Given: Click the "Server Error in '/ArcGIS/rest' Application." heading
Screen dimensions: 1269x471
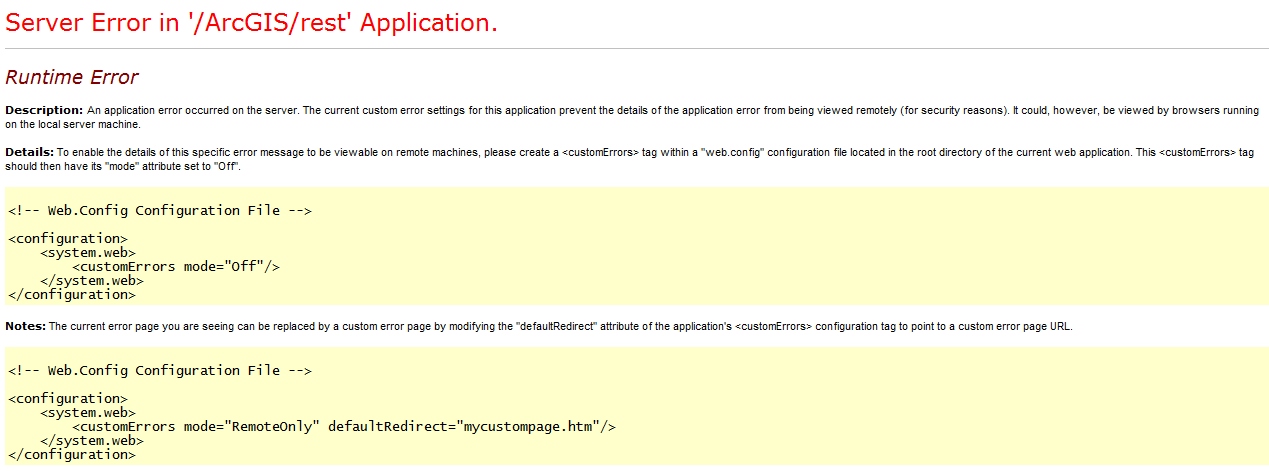Looking at the screenshot, I should coord(252,24).
